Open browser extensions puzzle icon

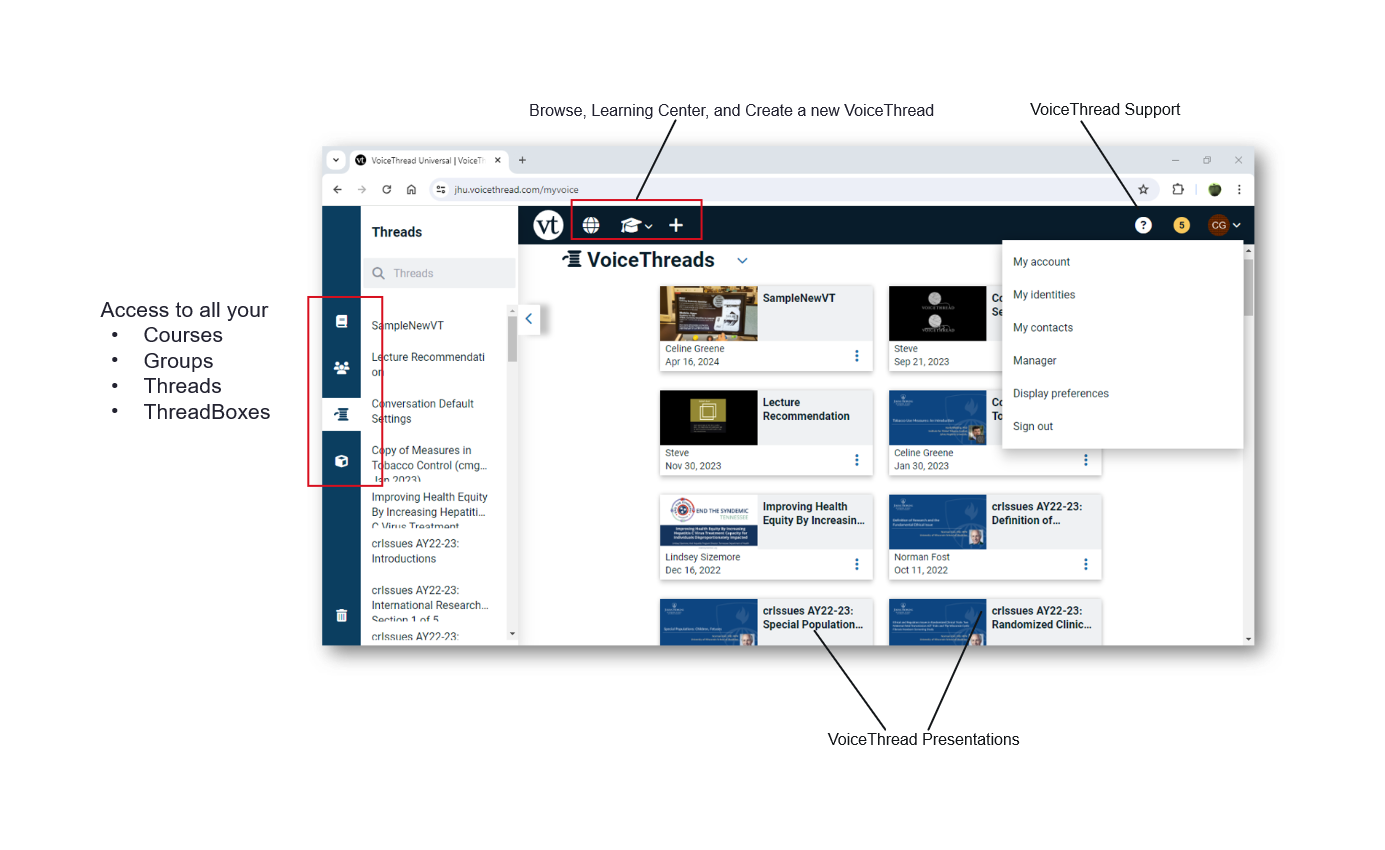click(x=1178, y=189)
